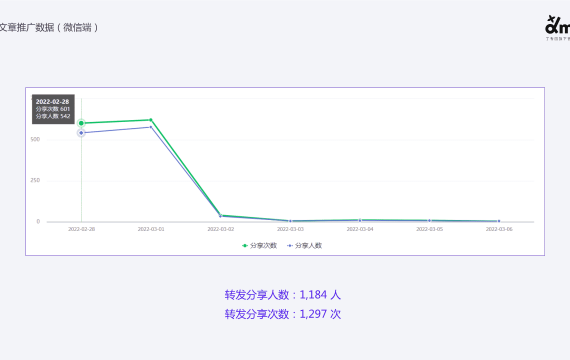Click the 2022-03-06 x-axis date label
Image resolution: width=570 pixels, height=360 pixels.
(499, 229)
